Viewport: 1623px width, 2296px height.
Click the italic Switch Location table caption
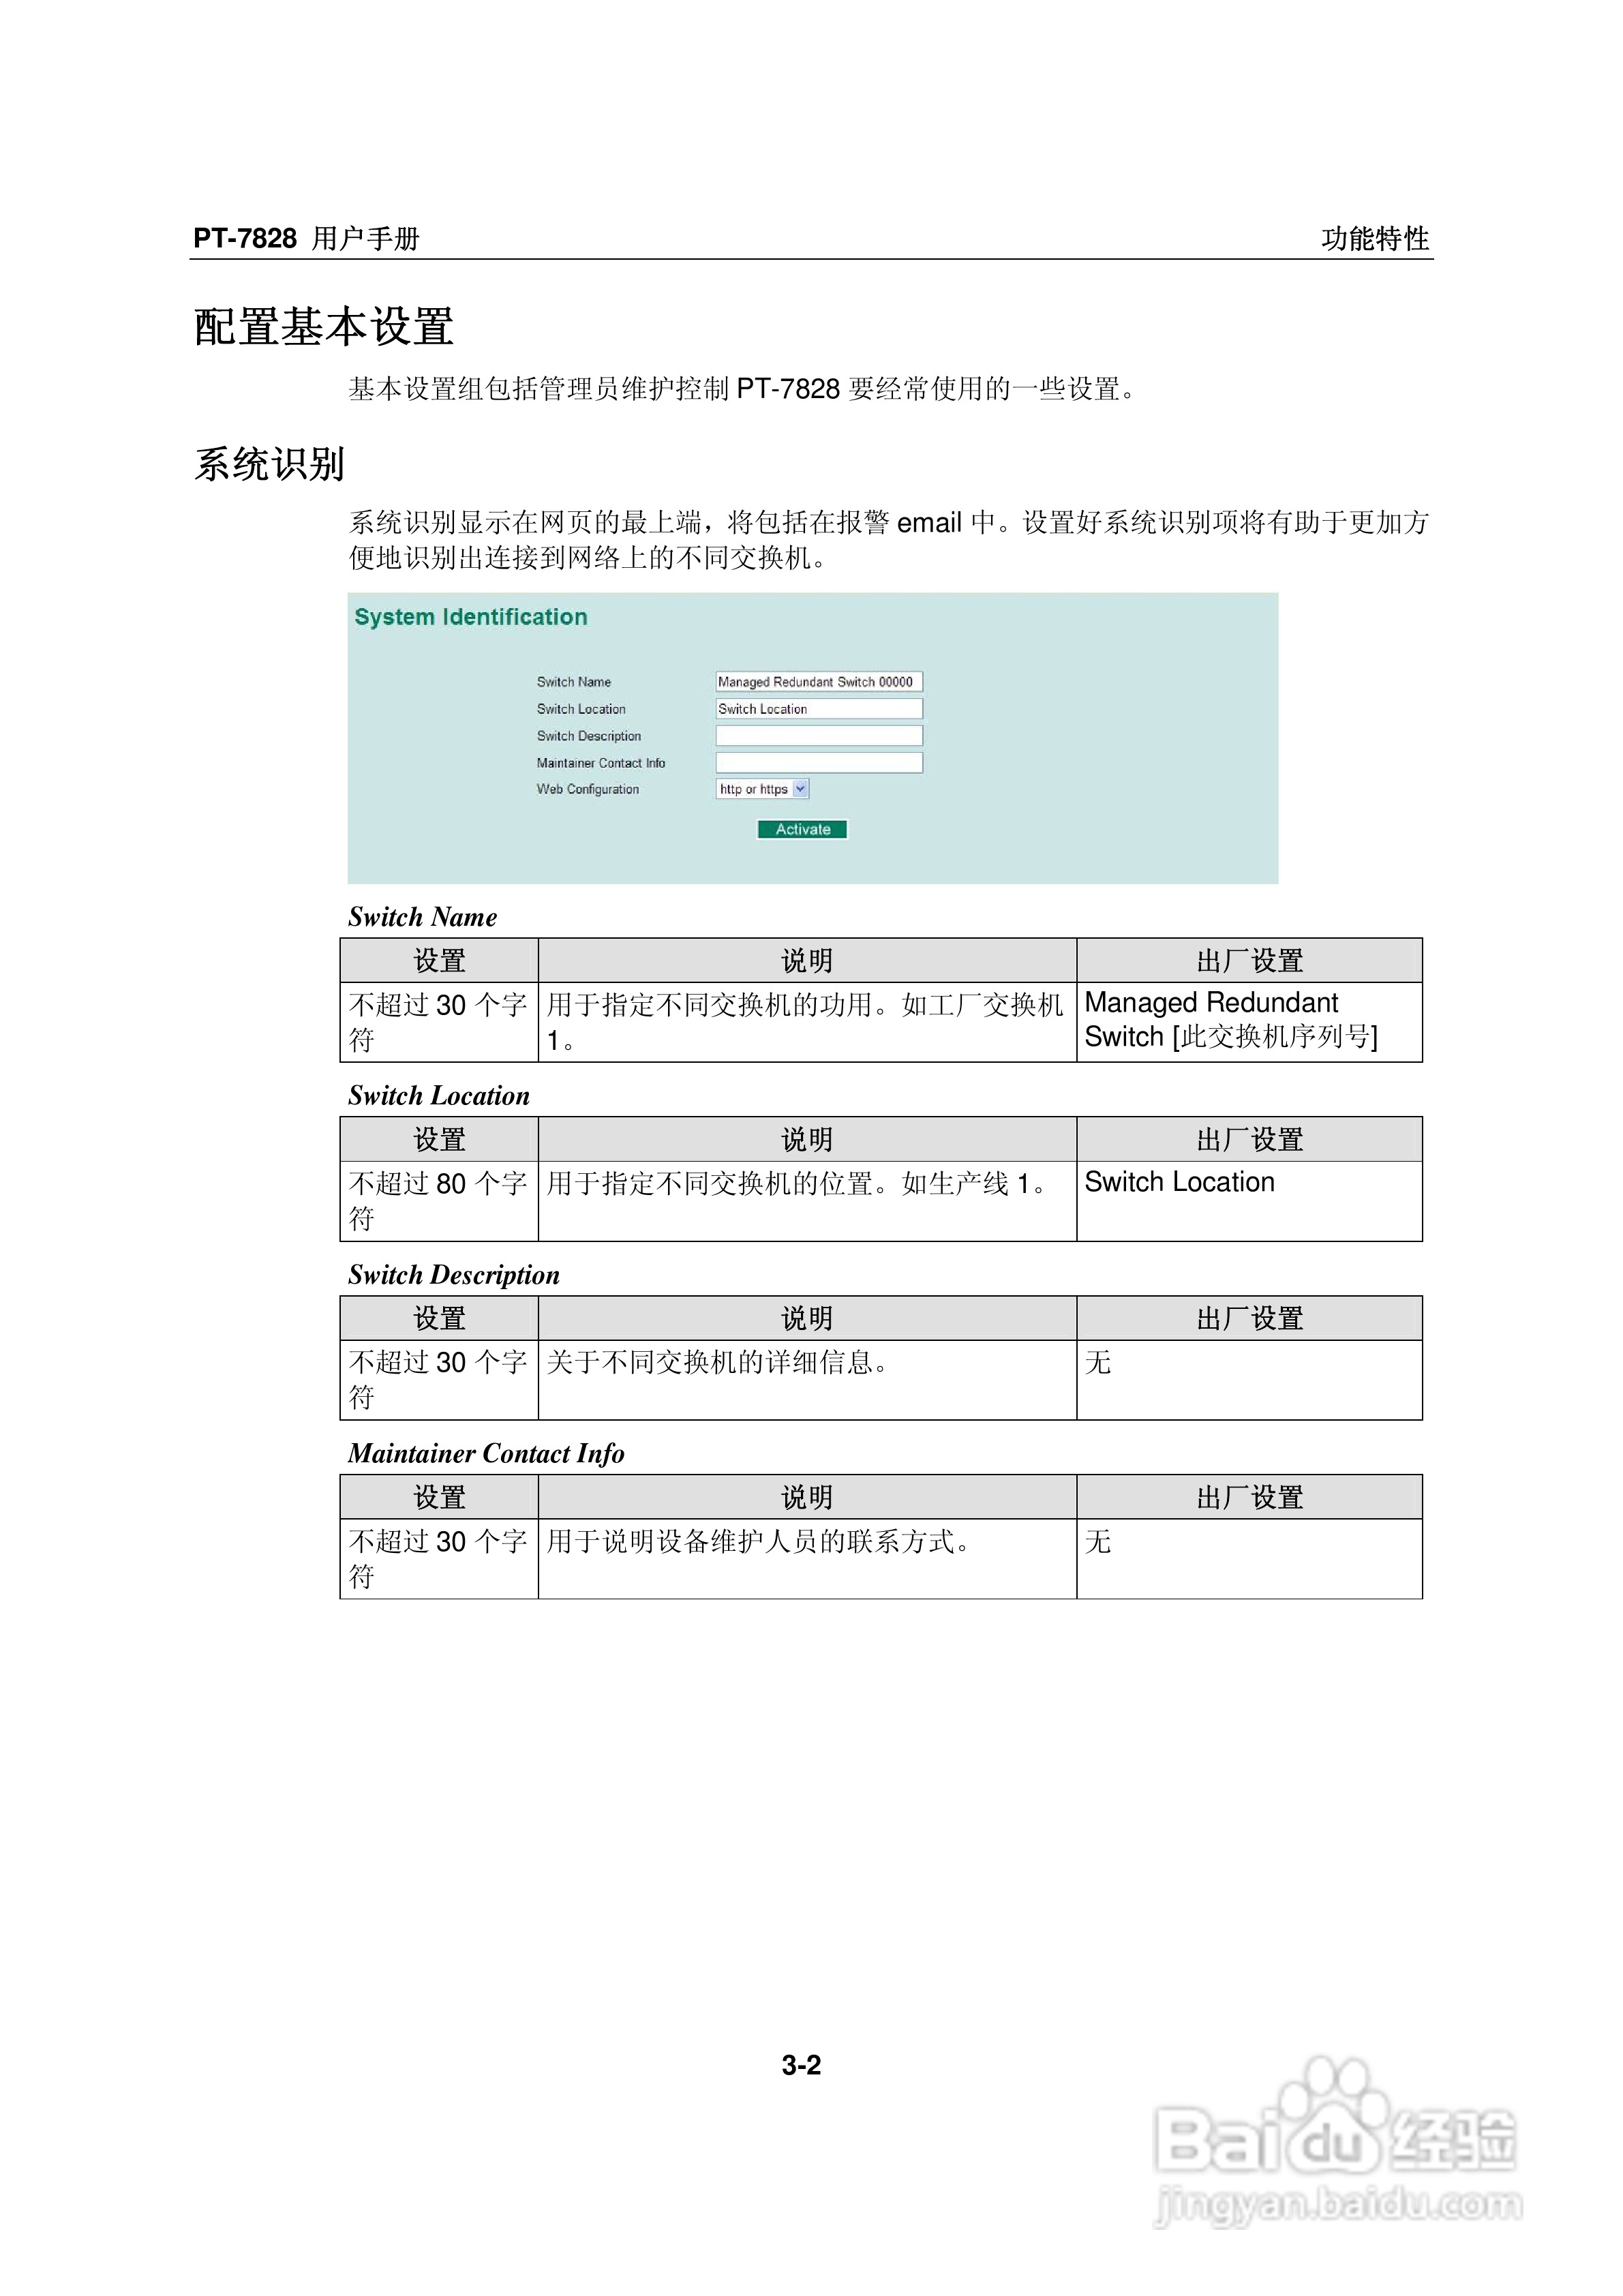tap(438, 1096)
